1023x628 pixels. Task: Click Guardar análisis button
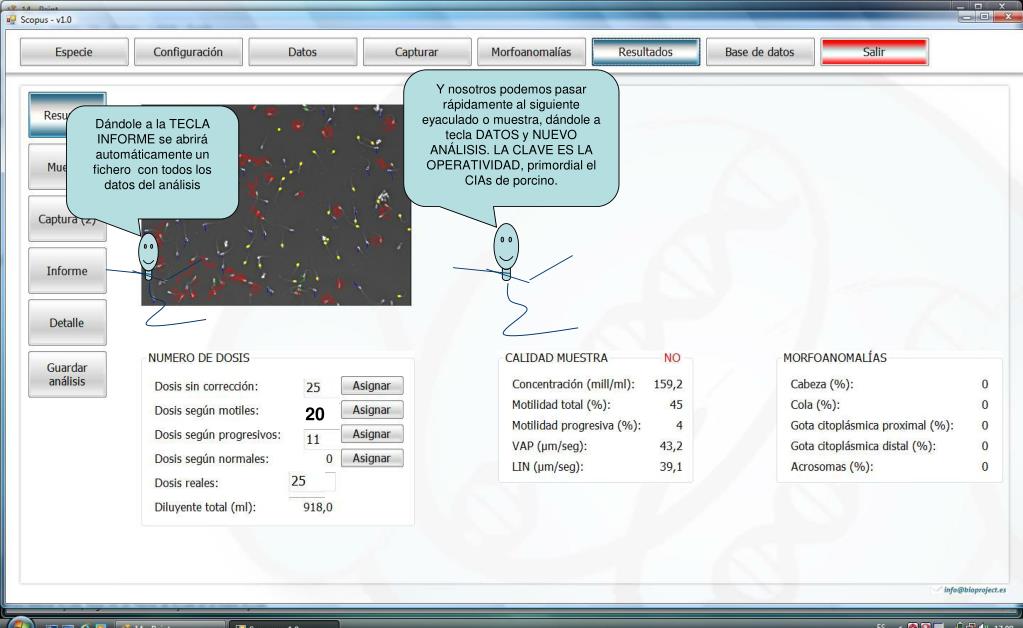[67, 374]
